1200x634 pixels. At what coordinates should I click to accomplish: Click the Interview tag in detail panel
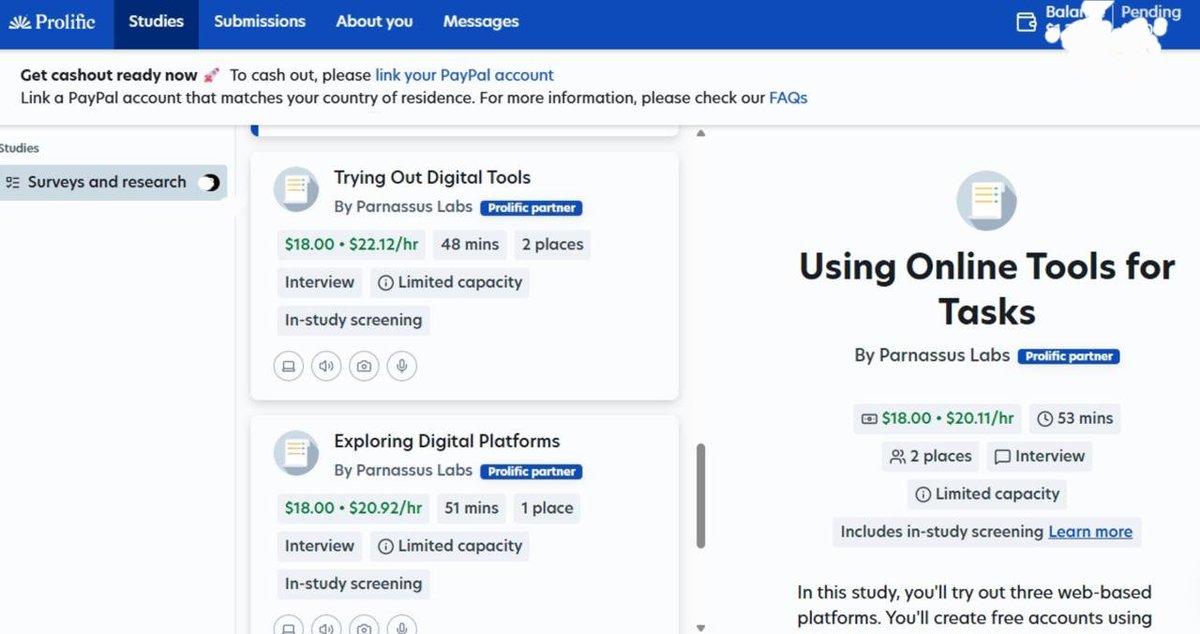coord(1039,456)
